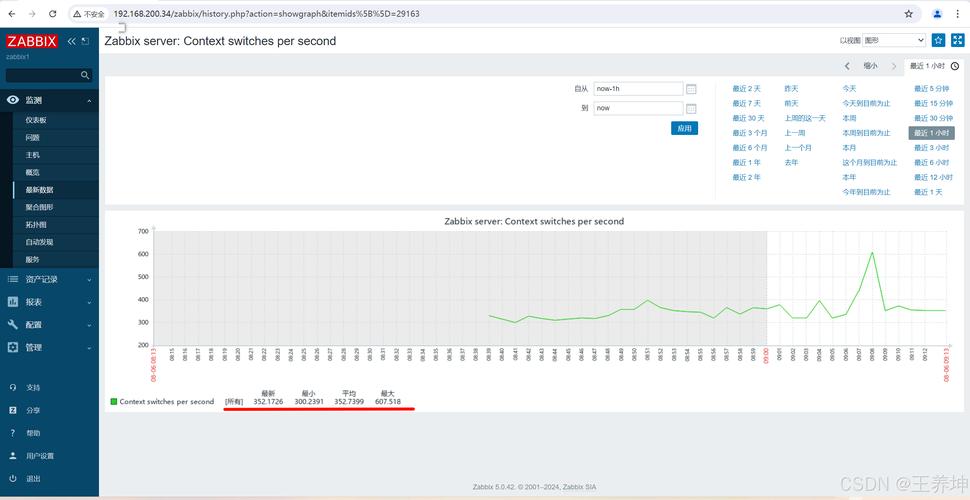
Task: Expand the 管理 administration section
Action: [x=49, y=348]
